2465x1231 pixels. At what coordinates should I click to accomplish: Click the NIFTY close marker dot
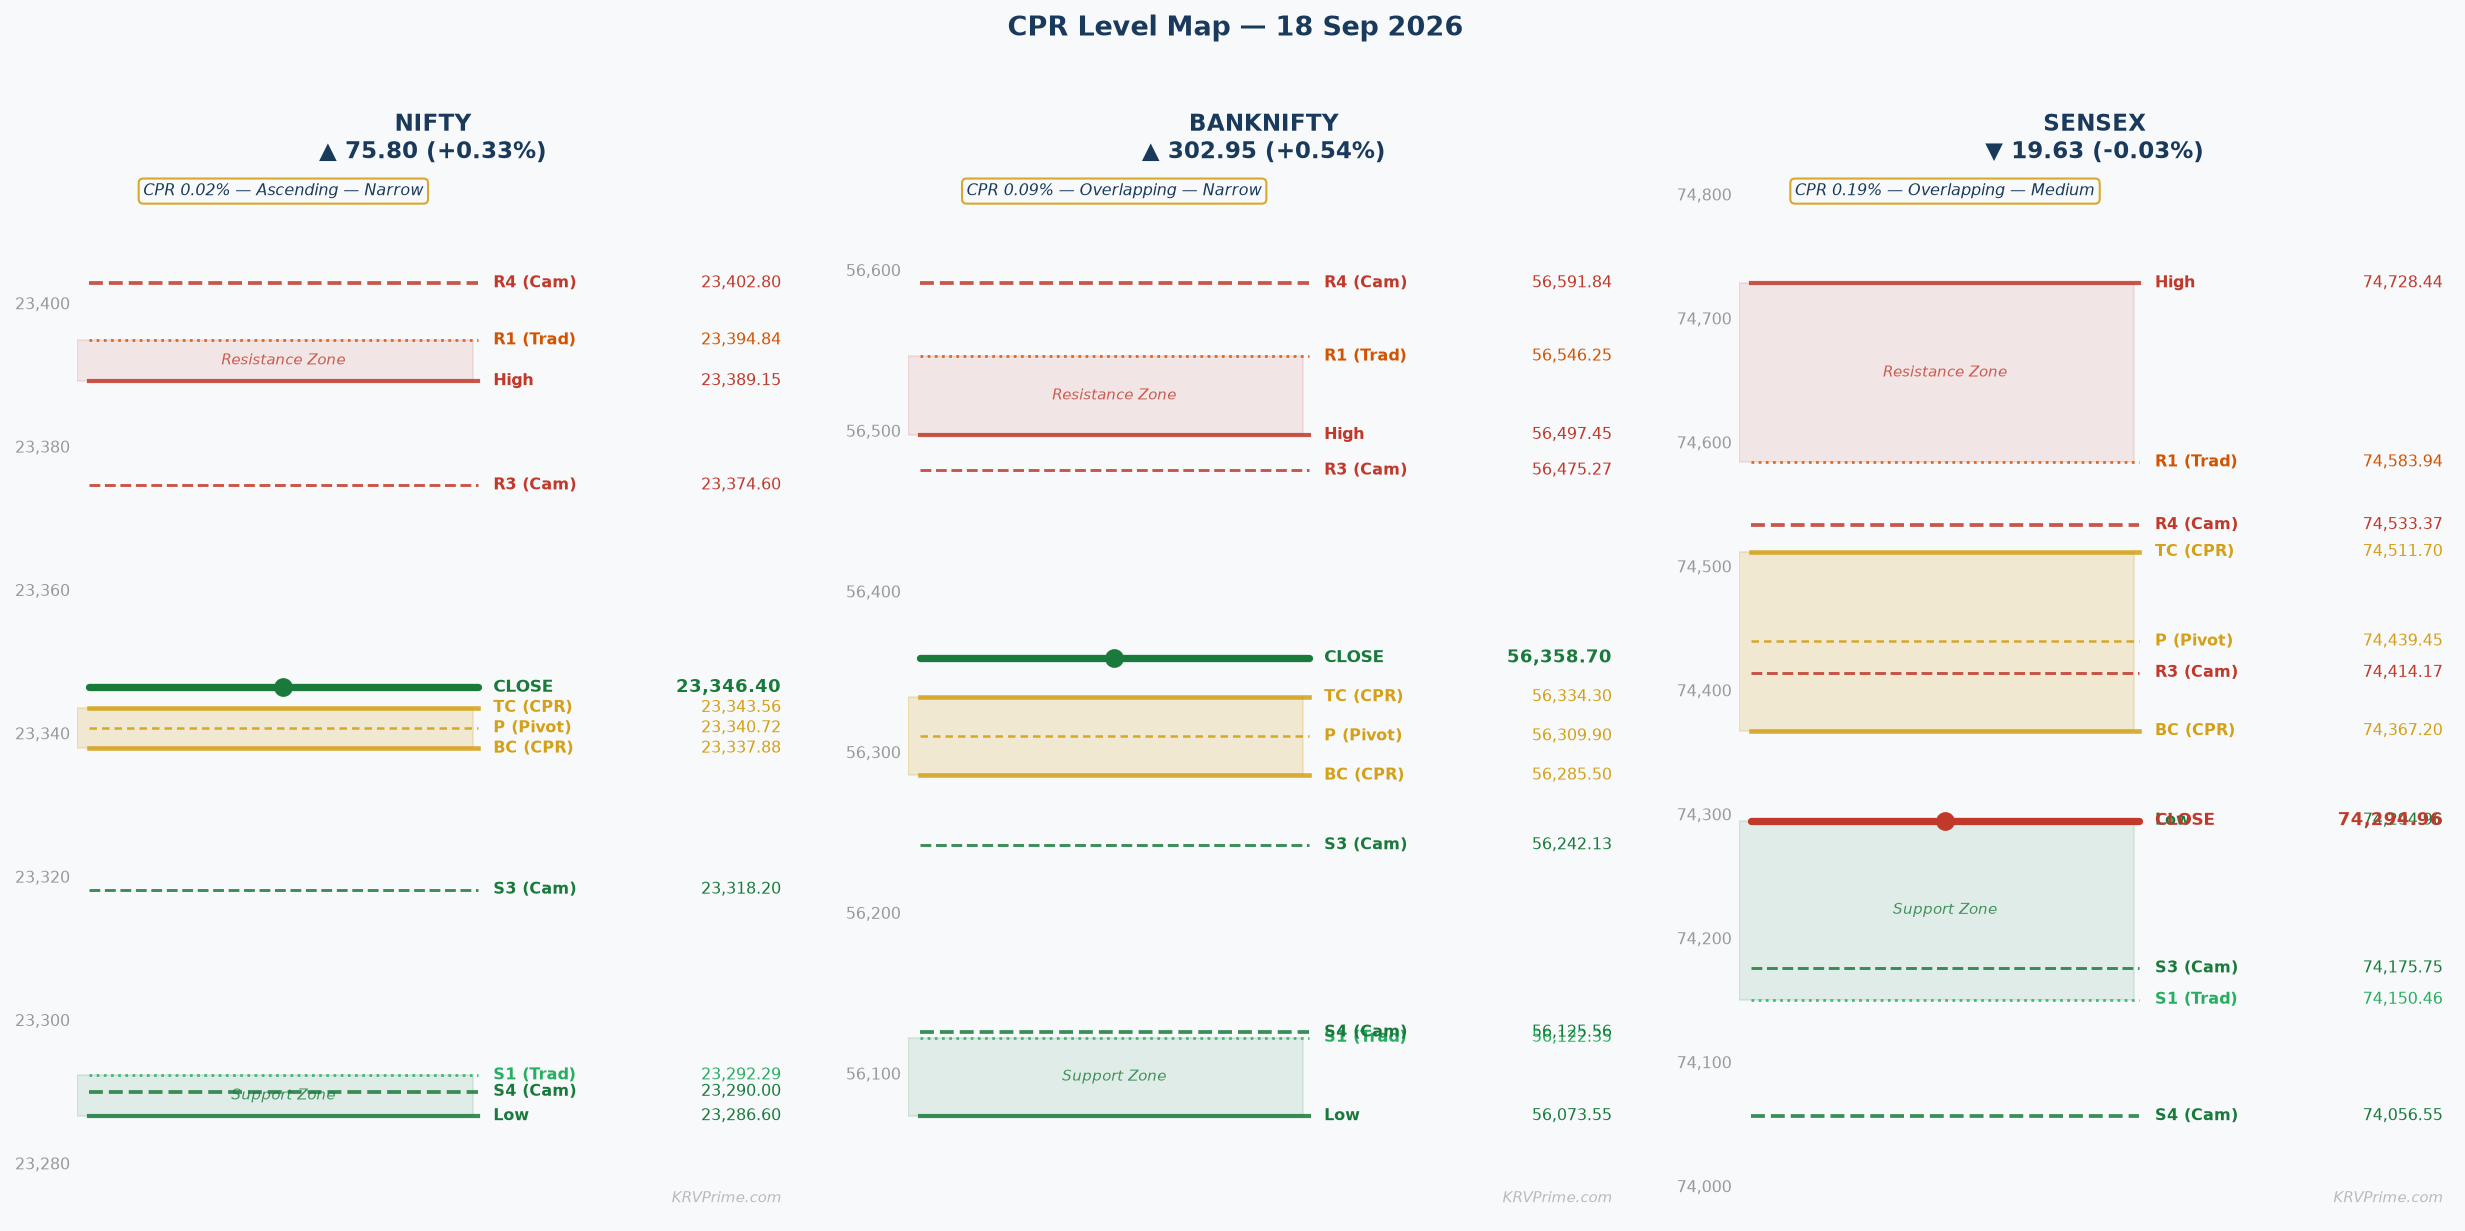click(x=283, y=687)
